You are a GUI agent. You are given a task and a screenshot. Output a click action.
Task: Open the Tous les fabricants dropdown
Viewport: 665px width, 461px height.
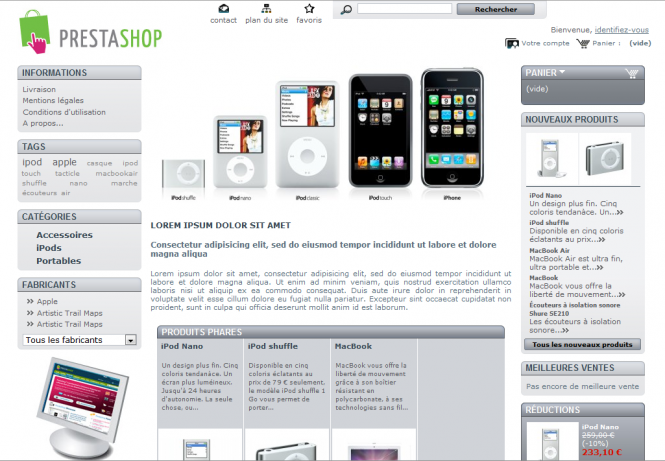(79, 340)
